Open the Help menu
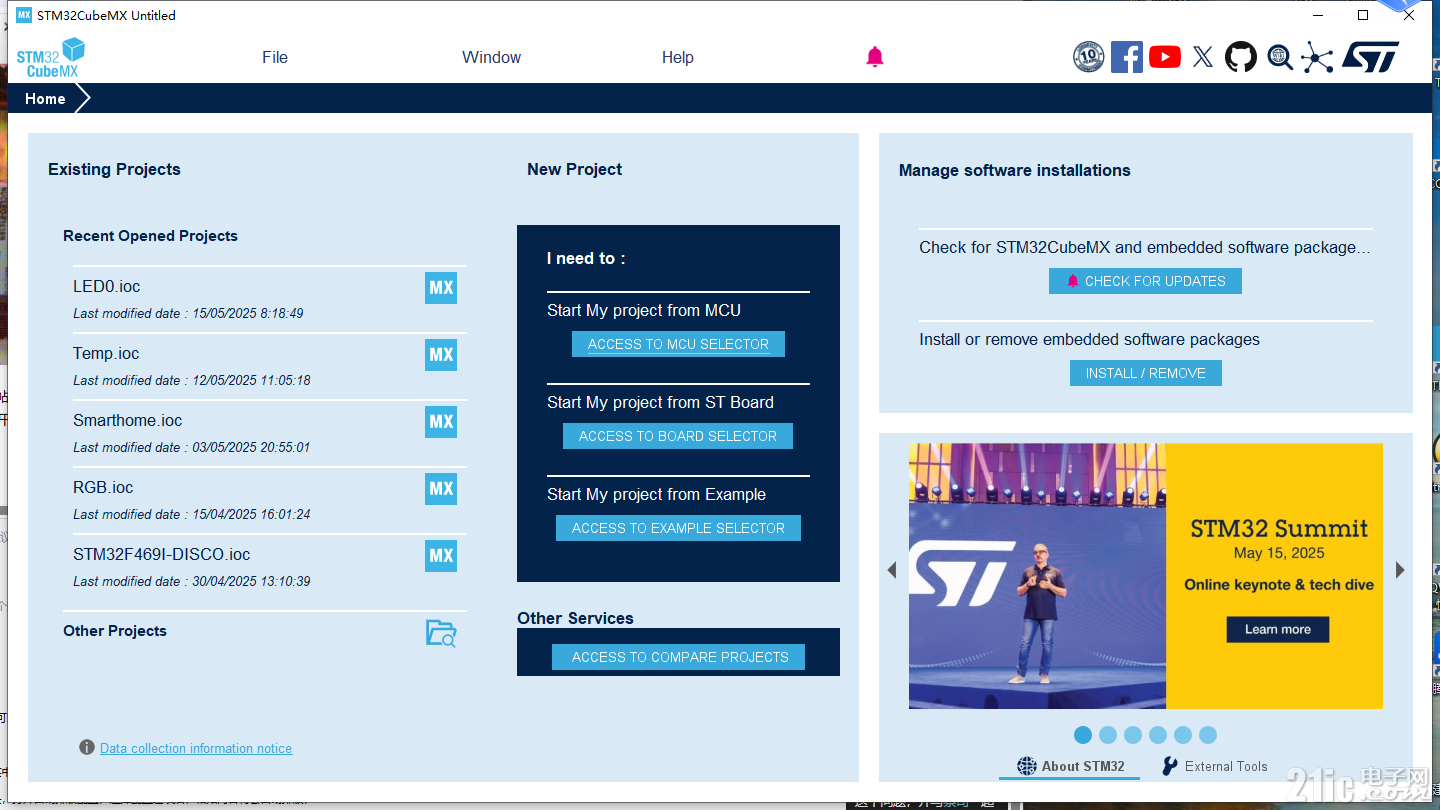Image resolution: width=1440 pixels, height=810 pixels. point(678,57)
